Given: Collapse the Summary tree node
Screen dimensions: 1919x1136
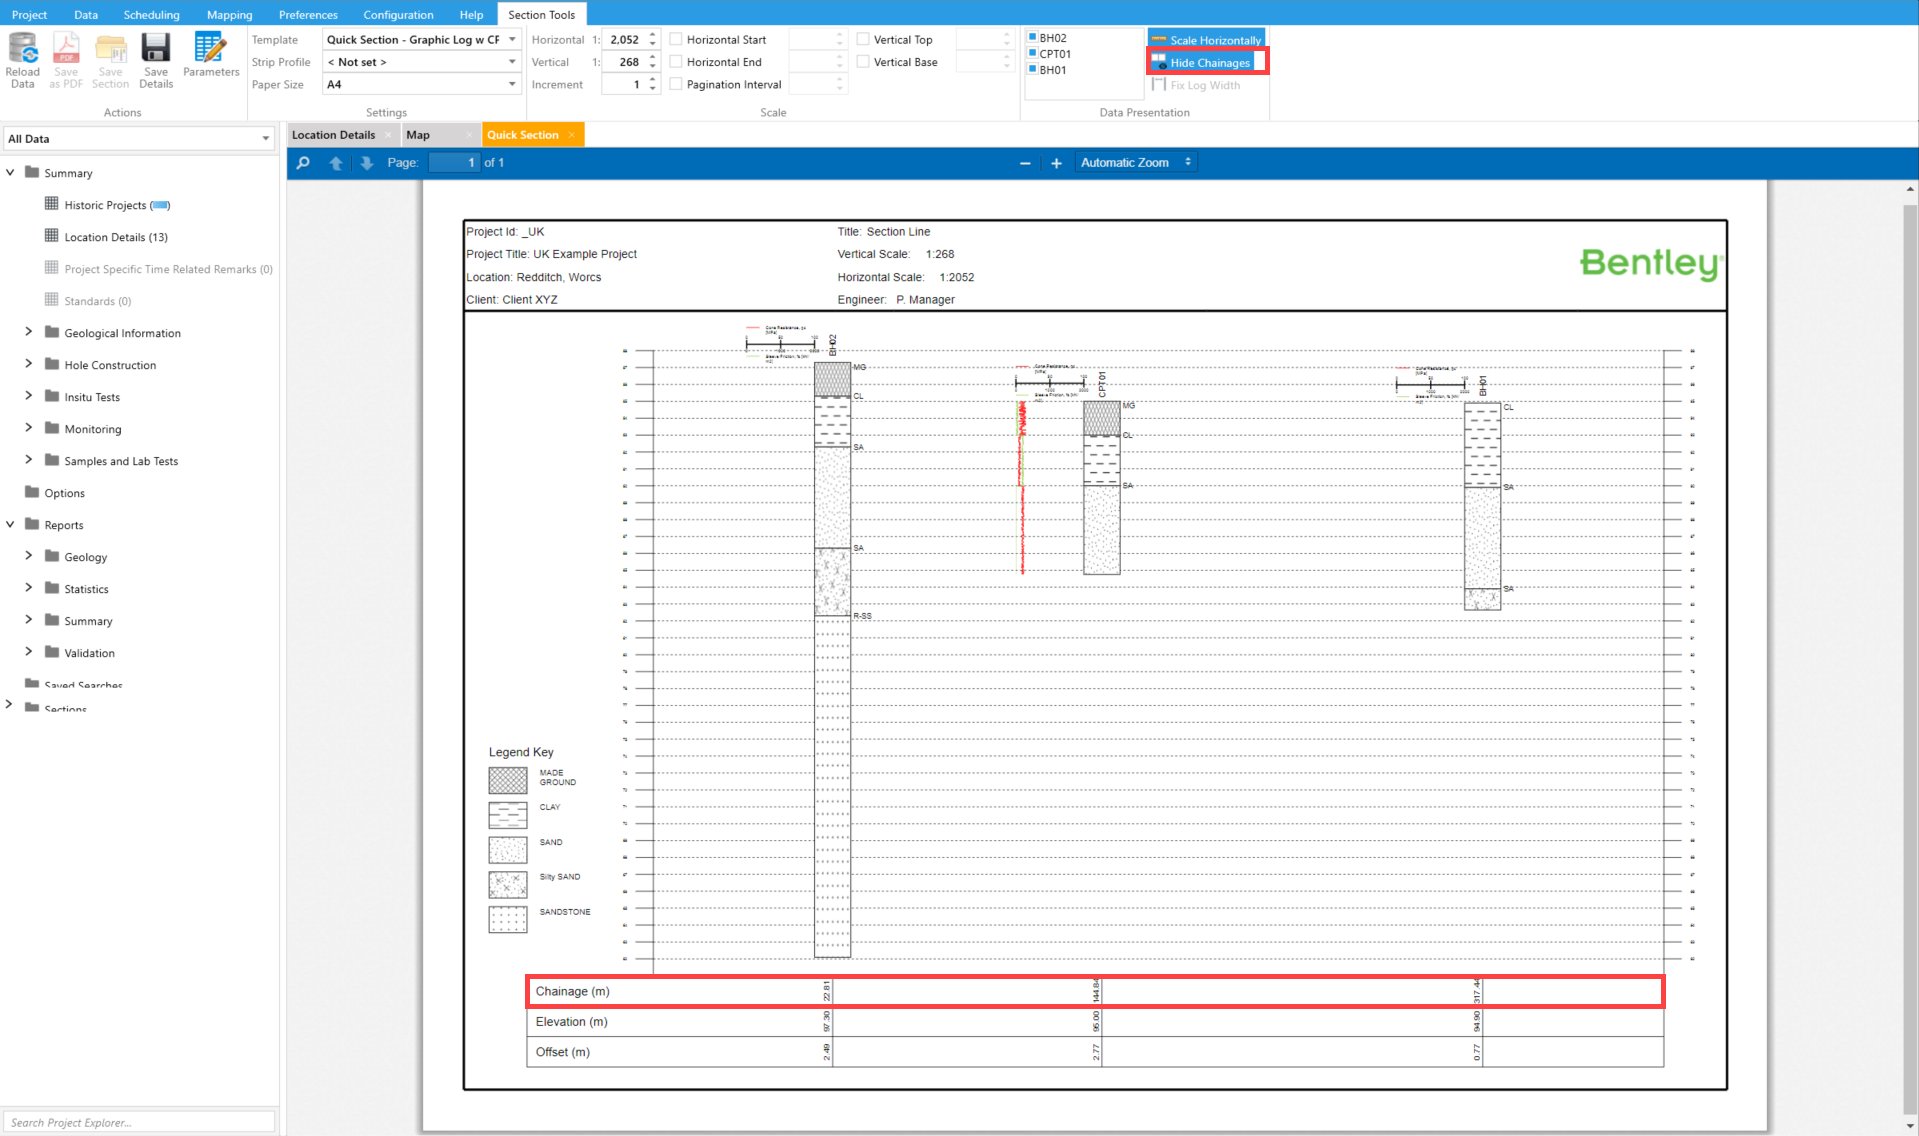Looking at the screenshot, I should pyautogui.click(x=11, y=172).
